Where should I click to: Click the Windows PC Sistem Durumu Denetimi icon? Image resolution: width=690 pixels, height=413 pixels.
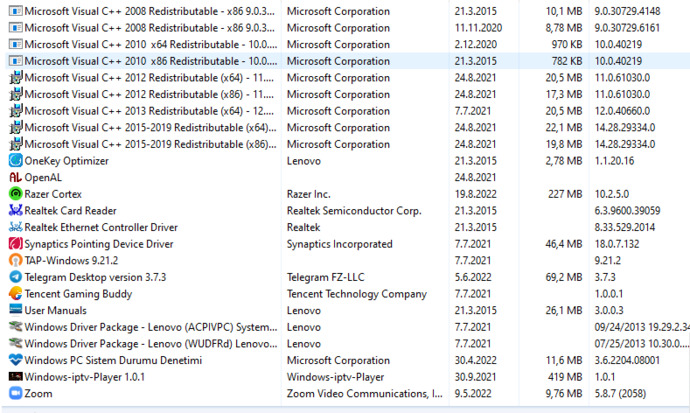coord(15,360)
